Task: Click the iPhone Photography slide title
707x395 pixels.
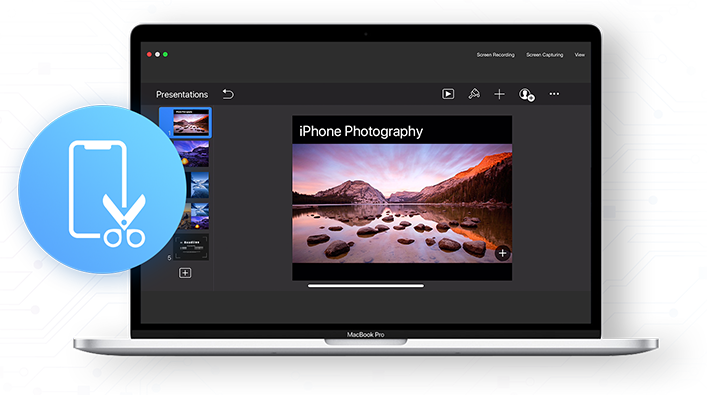Action: click(x=361, y=131)
